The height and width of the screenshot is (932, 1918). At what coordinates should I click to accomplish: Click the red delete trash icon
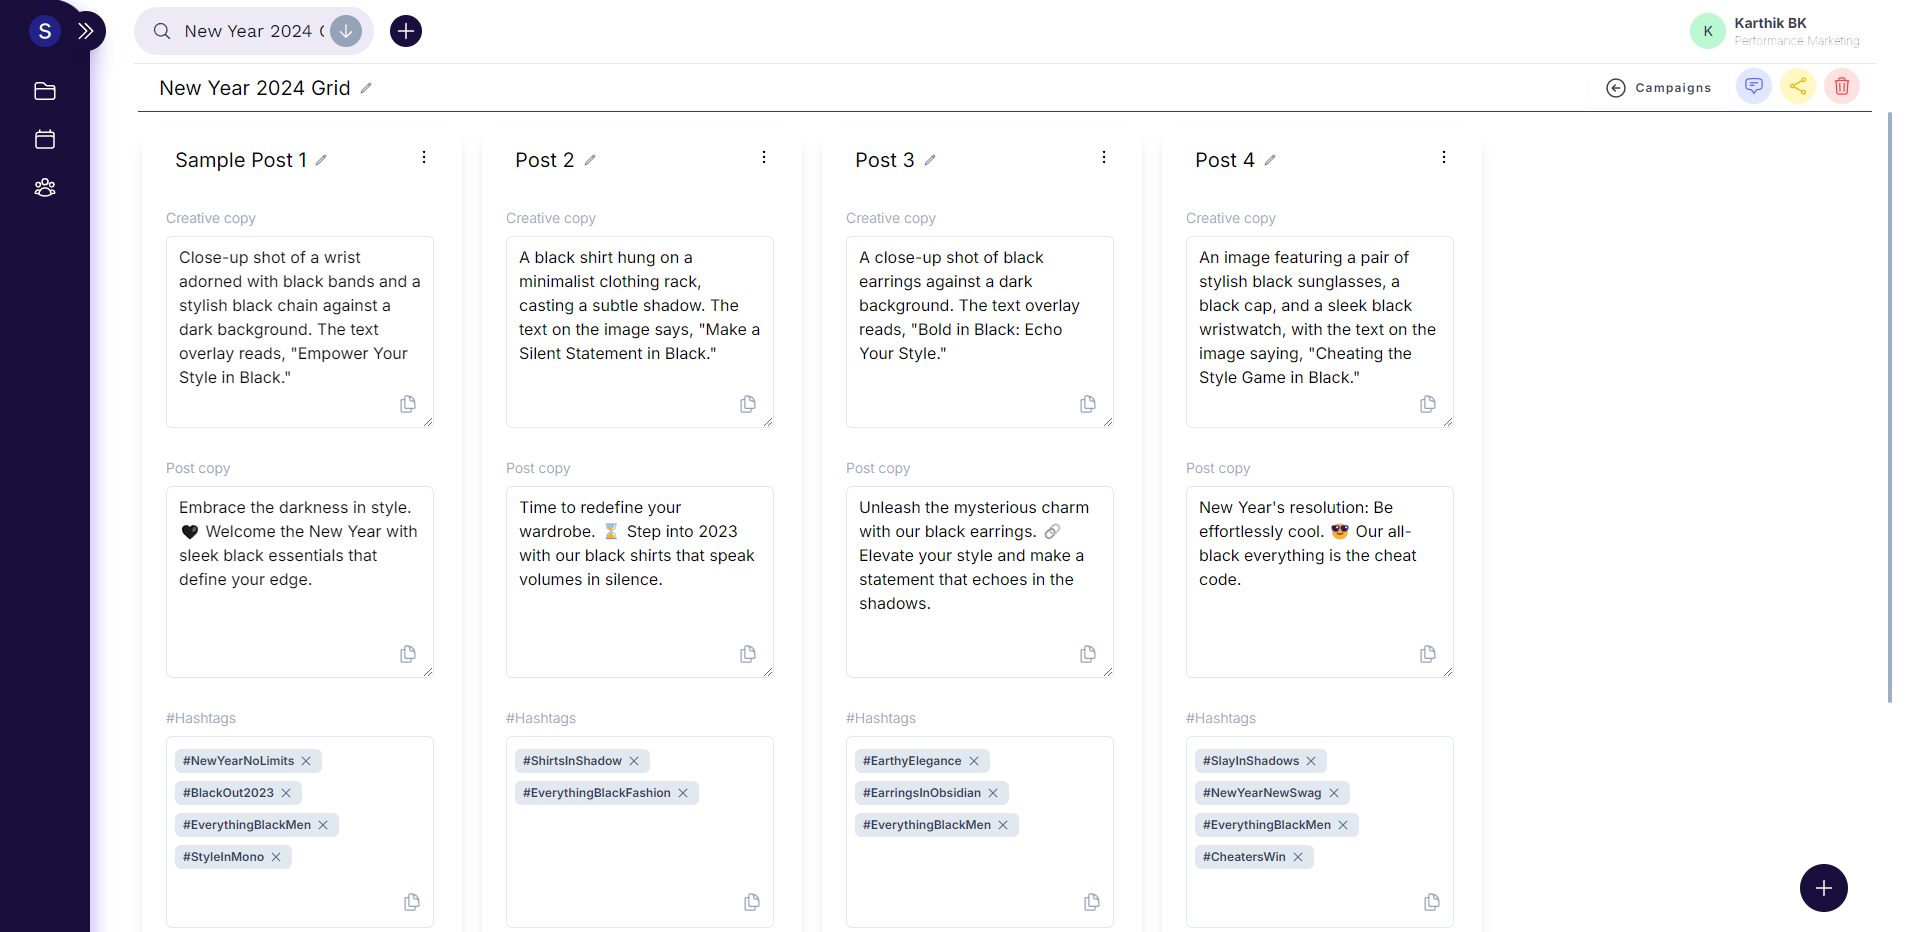click(1842, 86)
